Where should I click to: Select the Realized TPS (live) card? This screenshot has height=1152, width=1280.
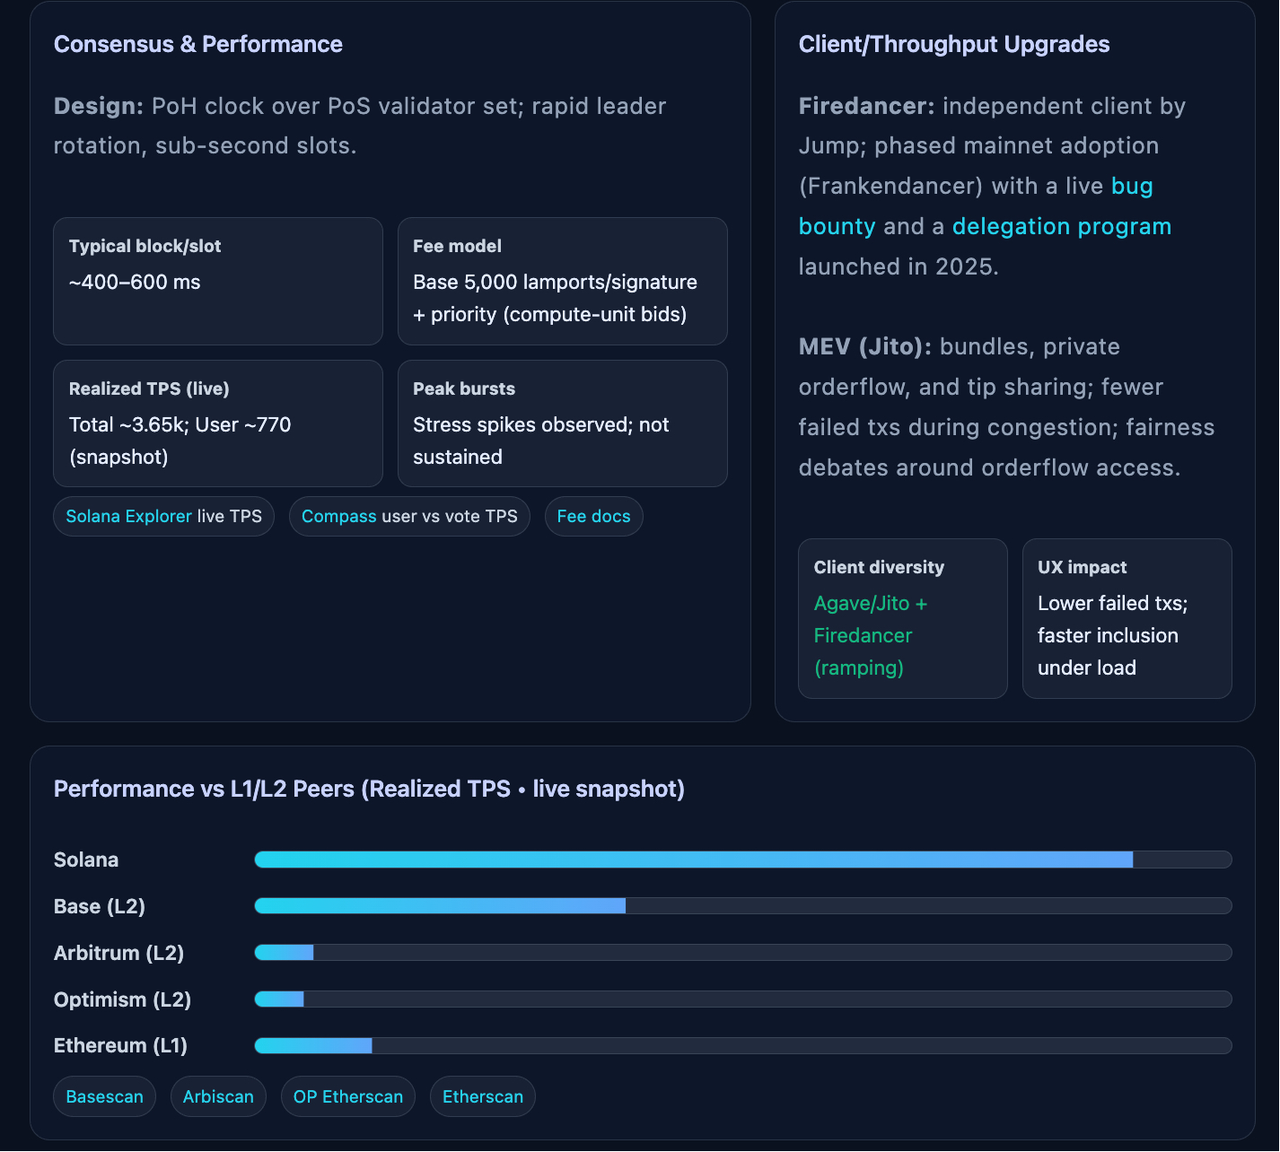218,423
